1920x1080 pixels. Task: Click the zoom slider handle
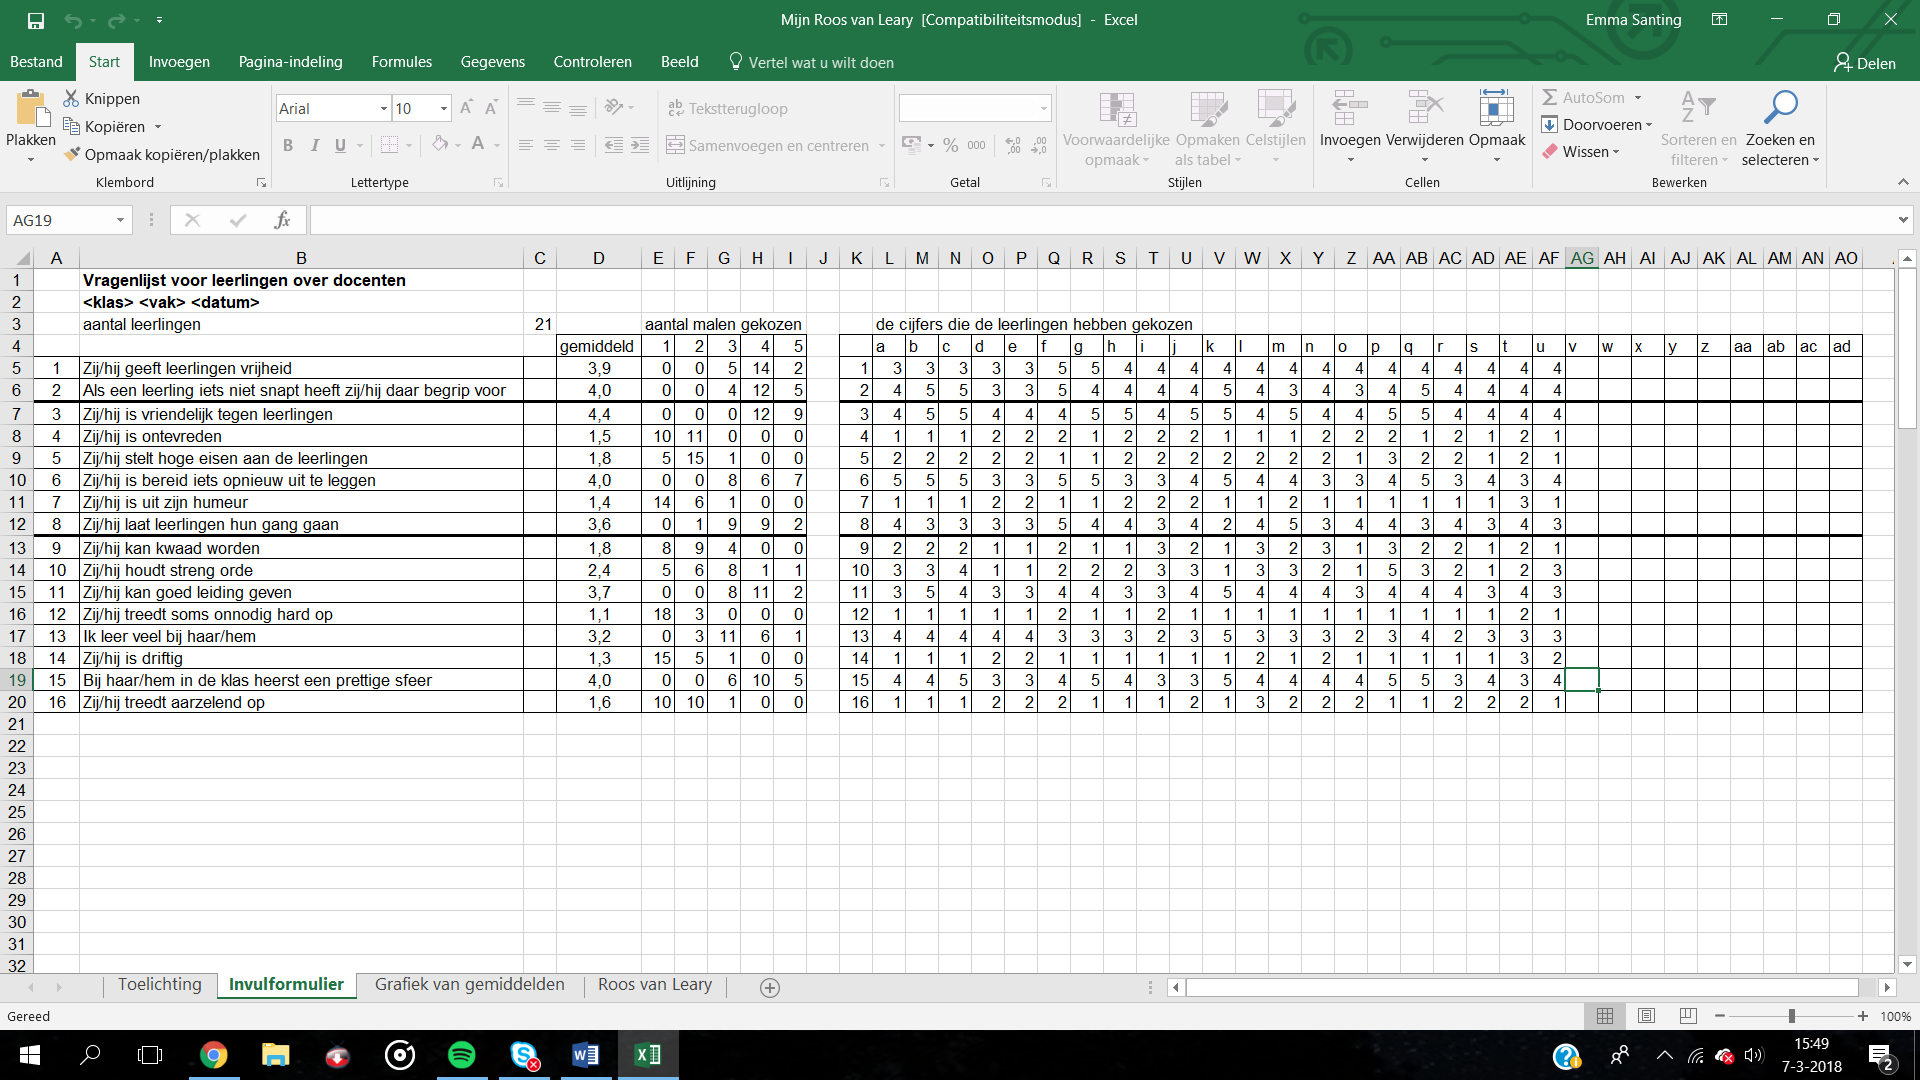(1792, 1016)
